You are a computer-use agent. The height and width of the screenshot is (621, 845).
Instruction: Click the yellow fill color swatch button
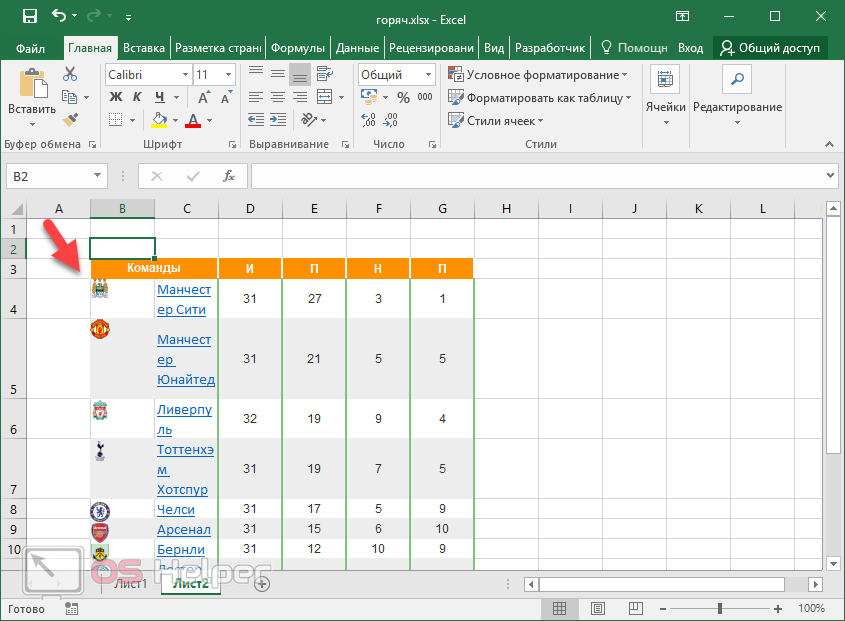[x=159, y=120]
